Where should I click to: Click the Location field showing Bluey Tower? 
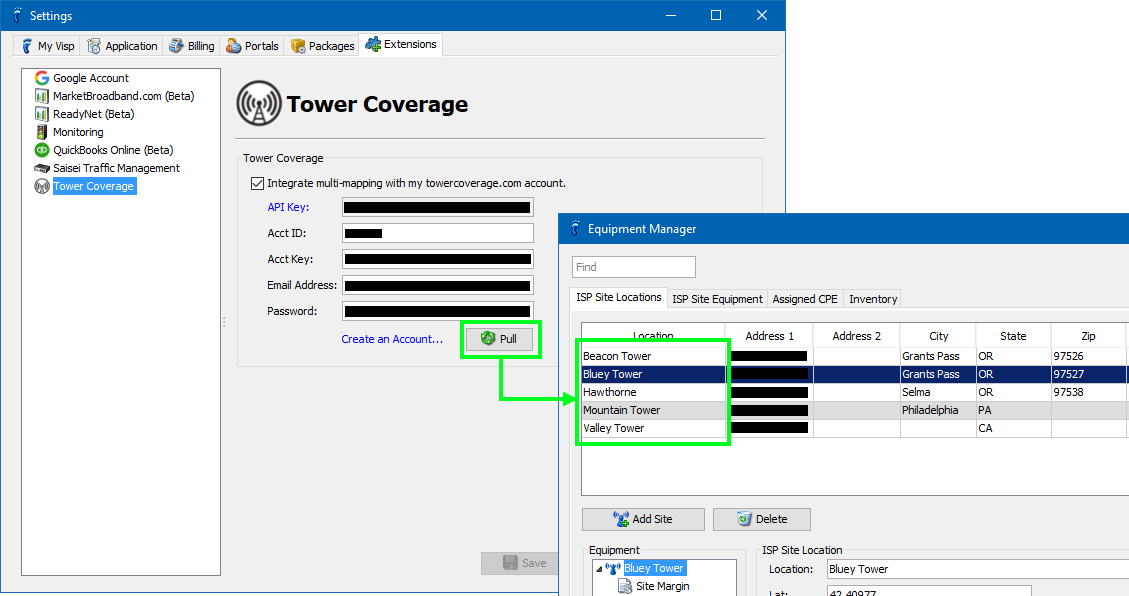click(978, 569)
